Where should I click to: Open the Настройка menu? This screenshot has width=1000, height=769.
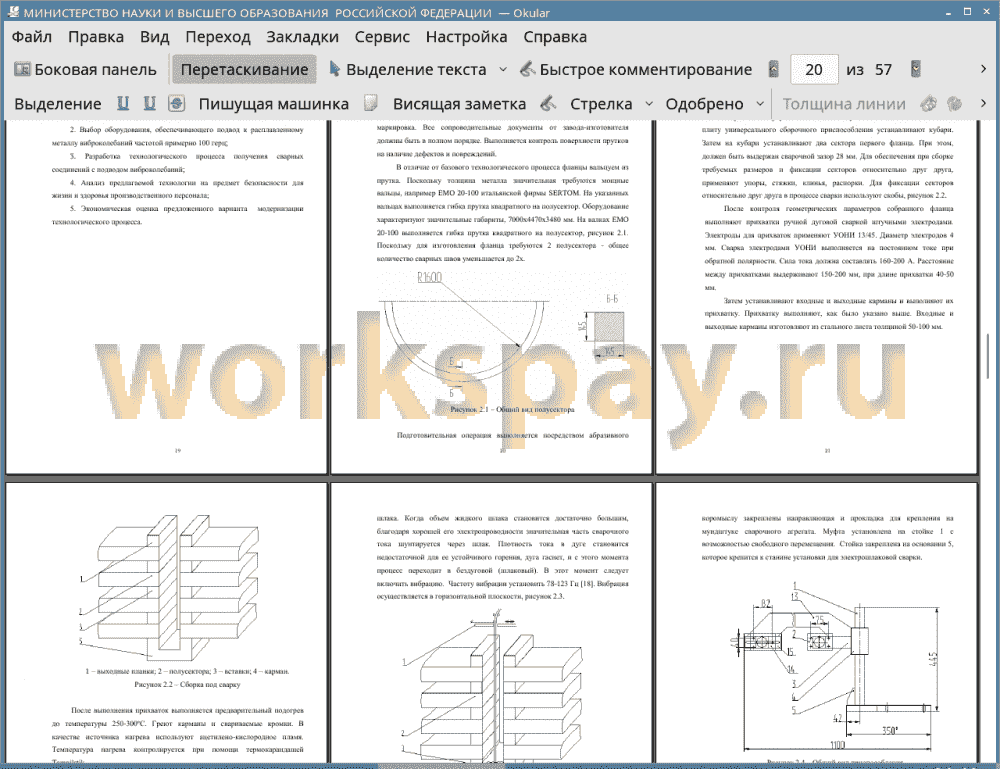pyautogui.click(x=466, y=37)
